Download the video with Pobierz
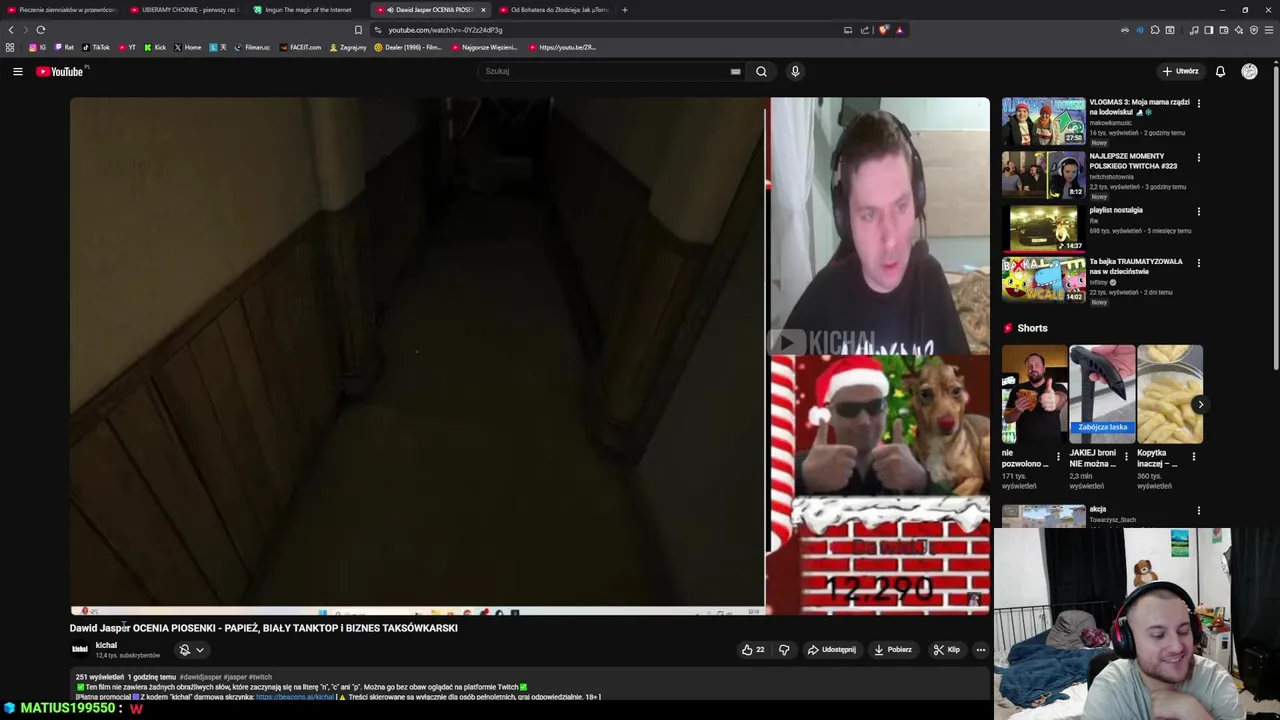 click(893, 650)
